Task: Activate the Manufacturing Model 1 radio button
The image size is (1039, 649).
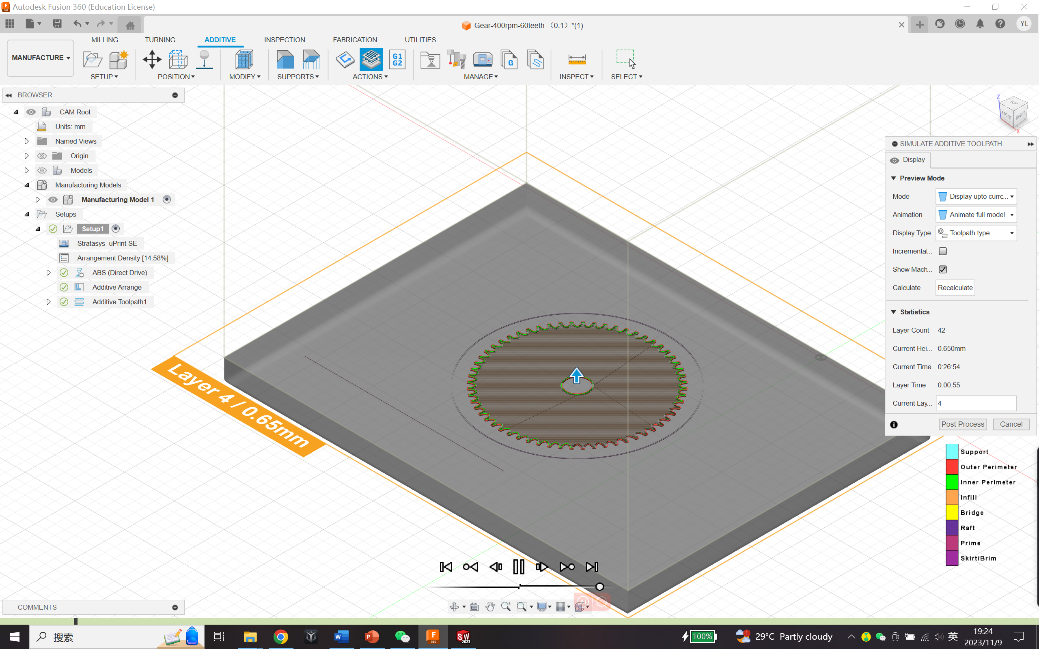Action: pyautogui.click(x=167, y=200)
